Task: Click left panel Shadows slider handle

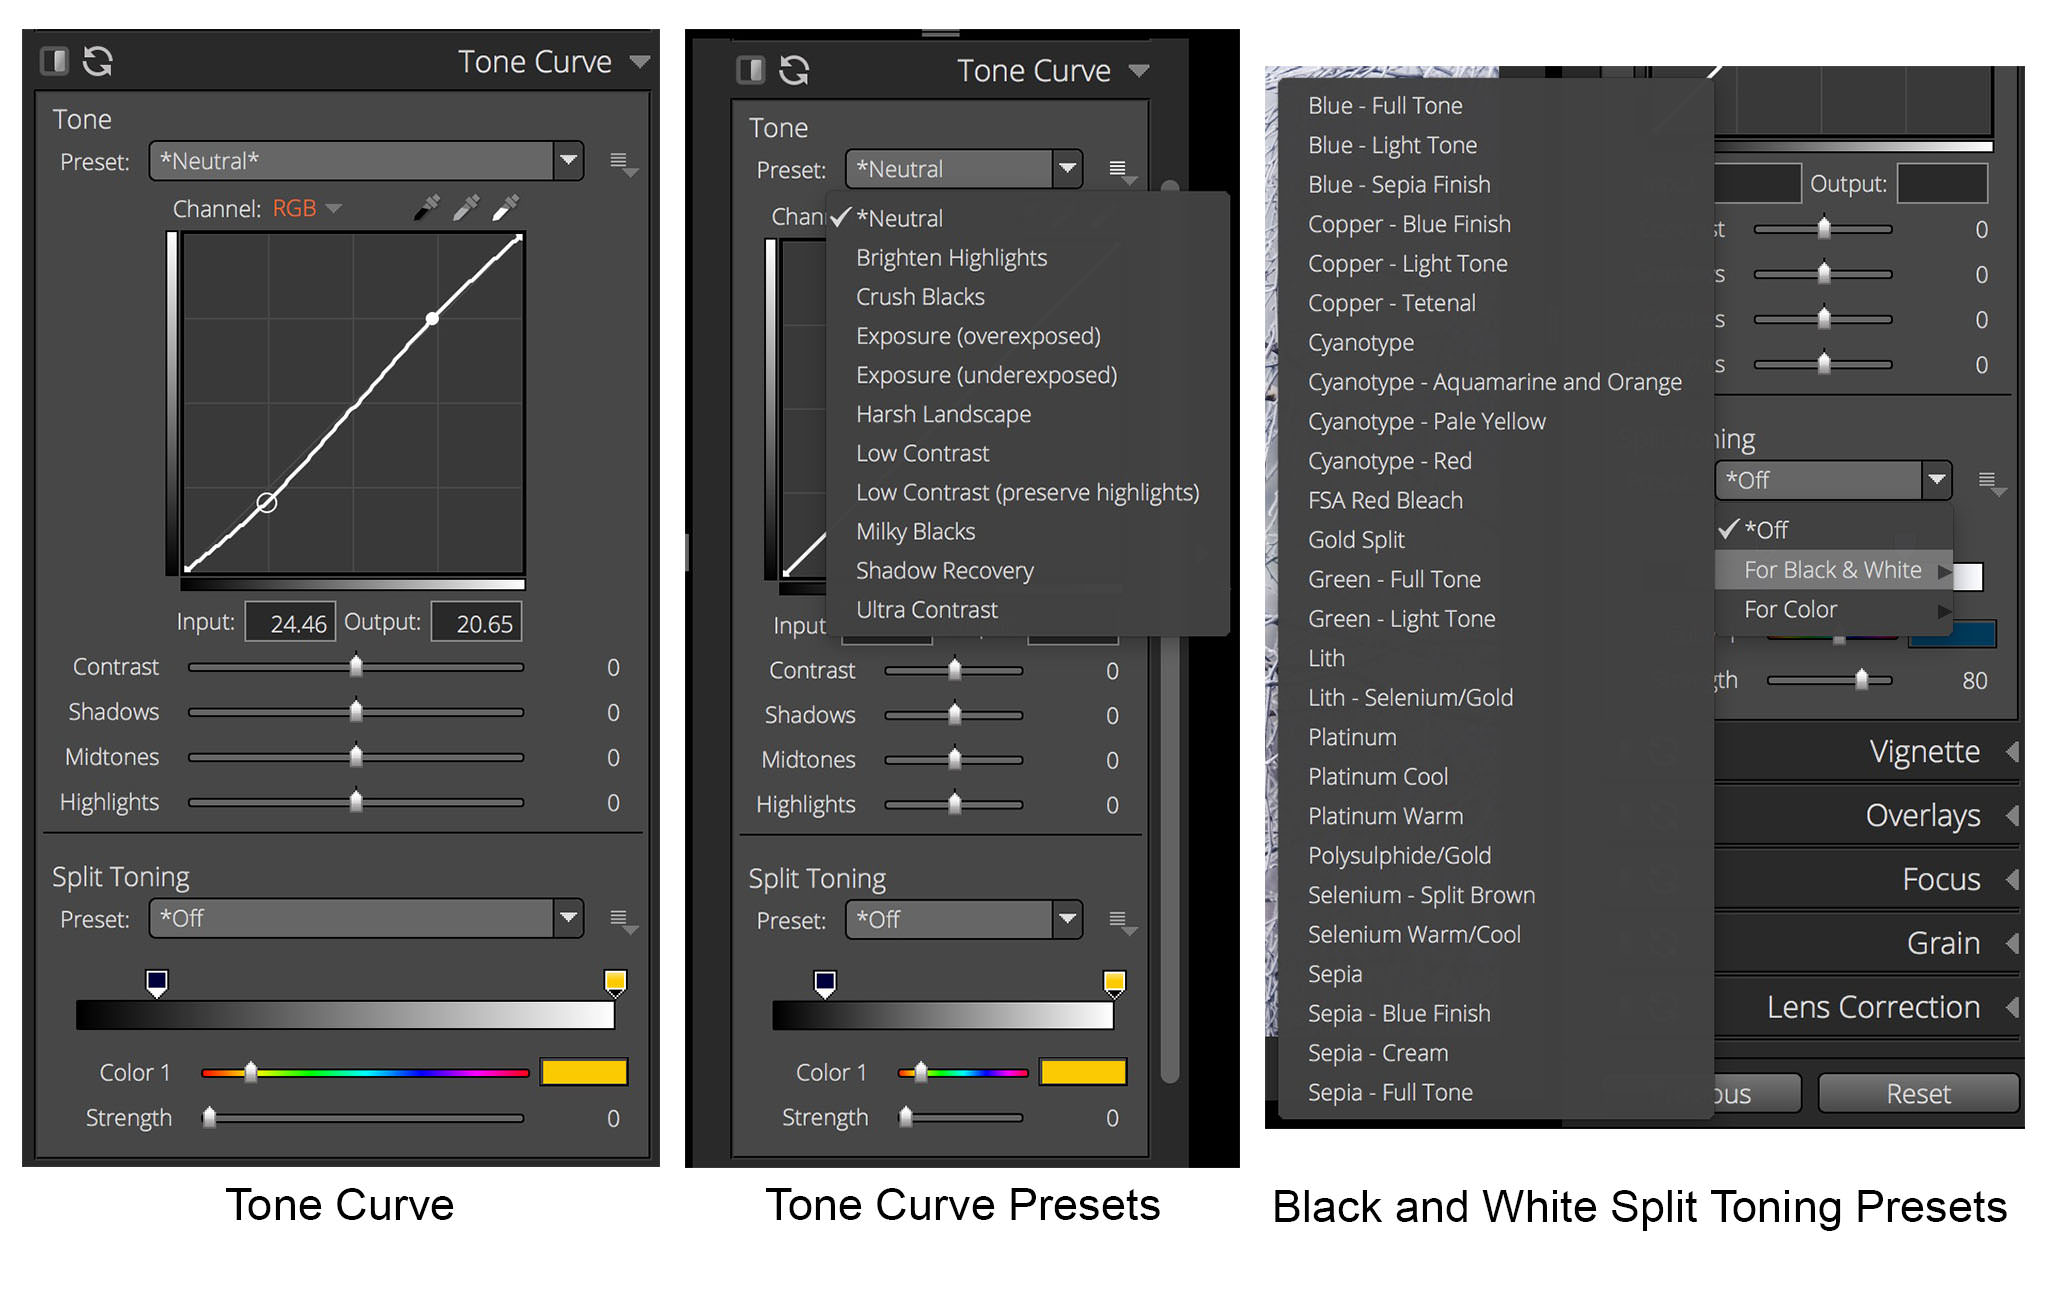Action: 356,711
